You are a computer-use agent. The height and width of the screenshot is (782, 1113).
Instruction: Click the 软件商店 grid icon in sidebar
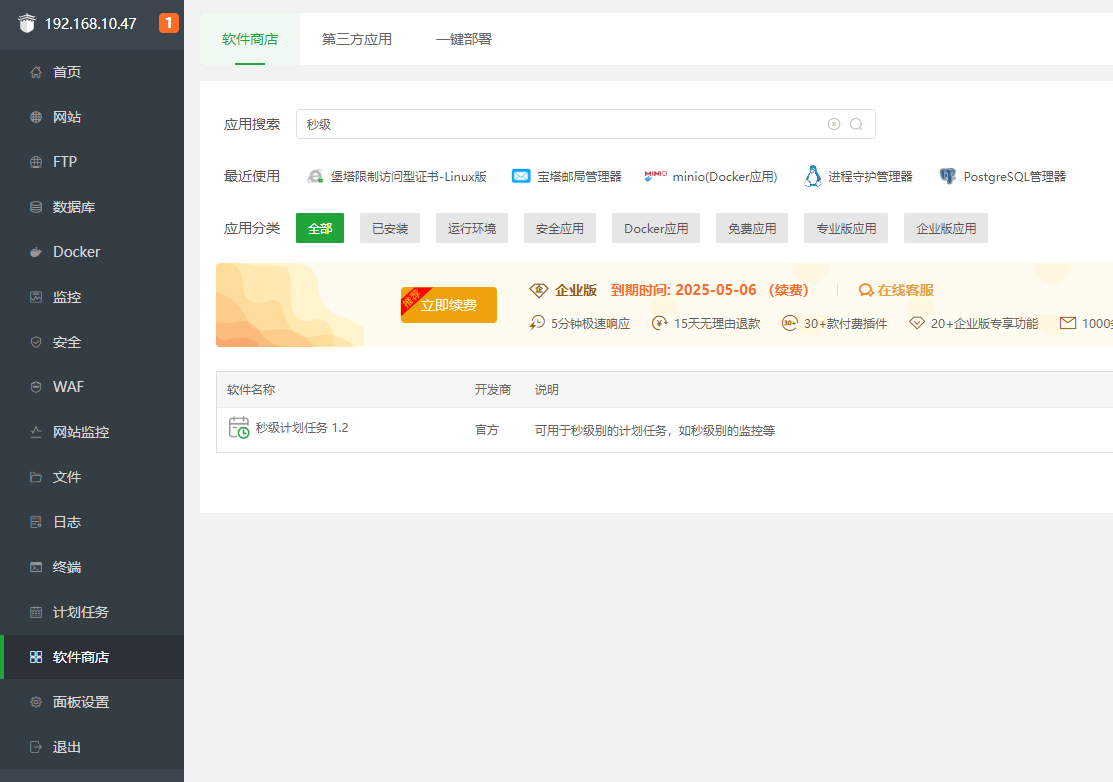(35, 657)
